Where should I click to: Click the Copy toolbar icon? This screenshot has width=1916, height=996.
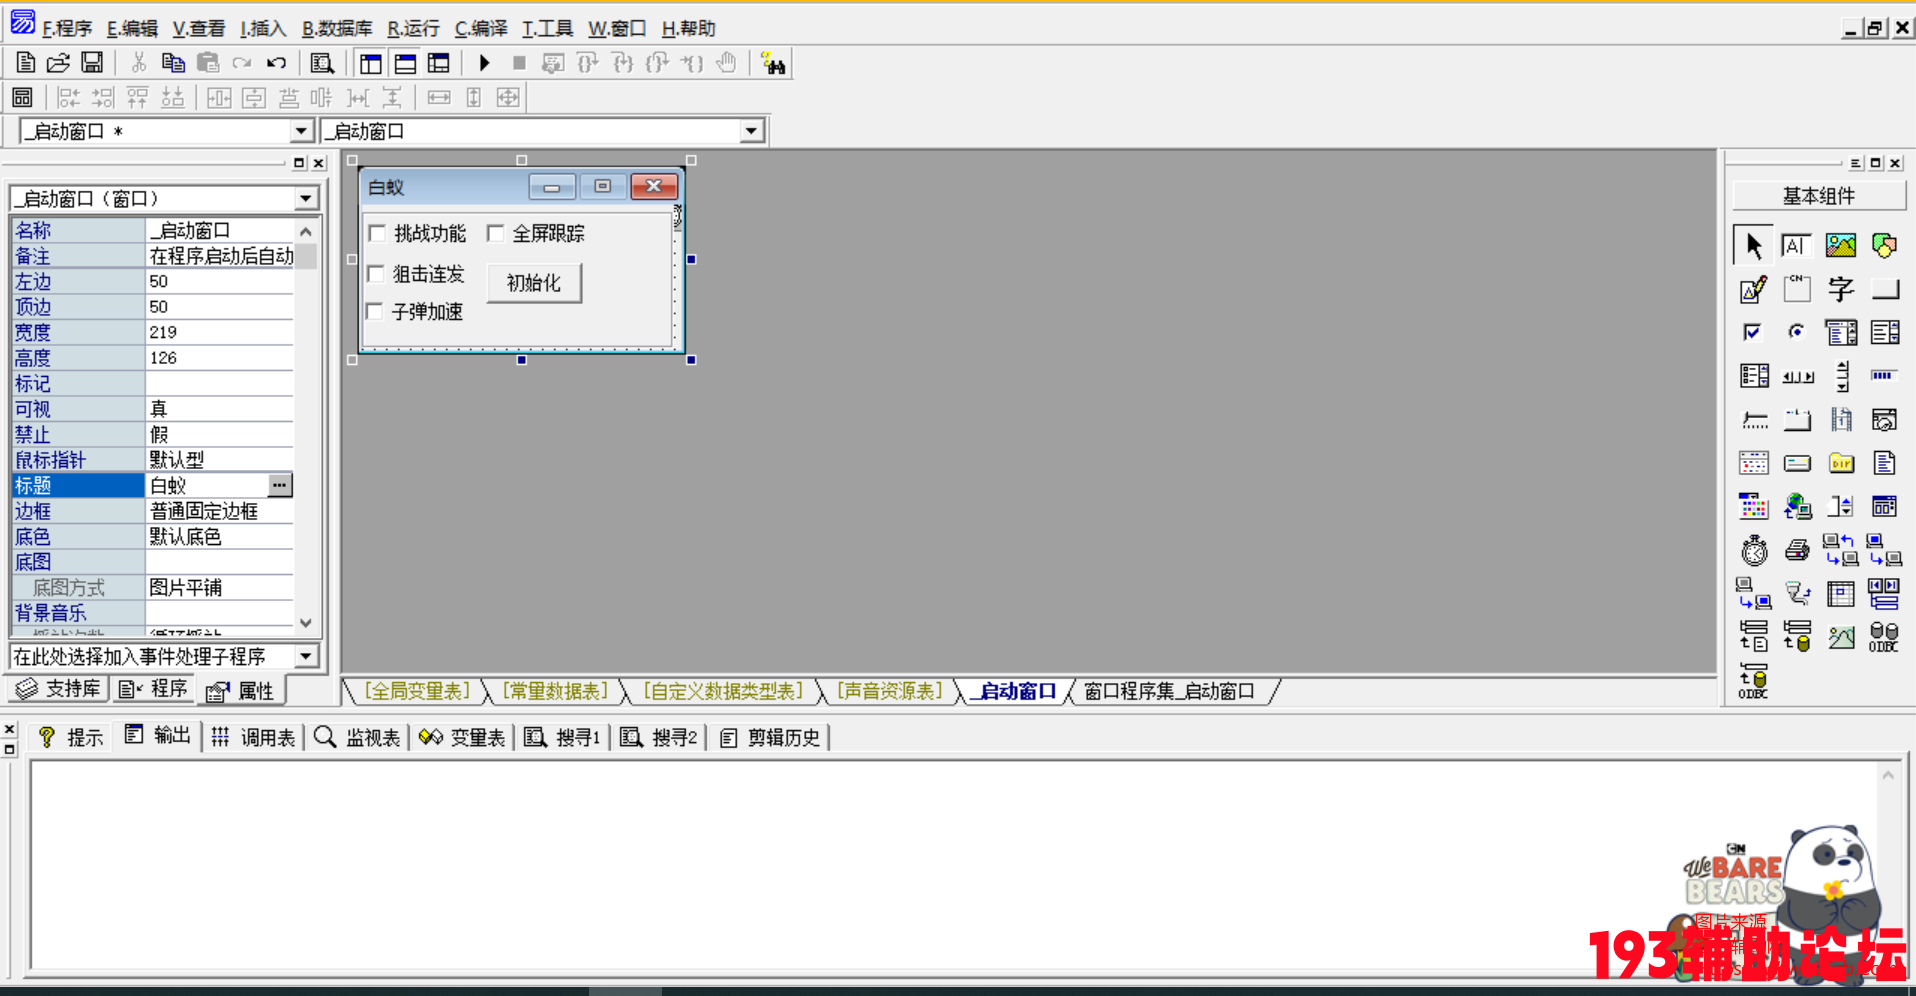tap(173, 63)
